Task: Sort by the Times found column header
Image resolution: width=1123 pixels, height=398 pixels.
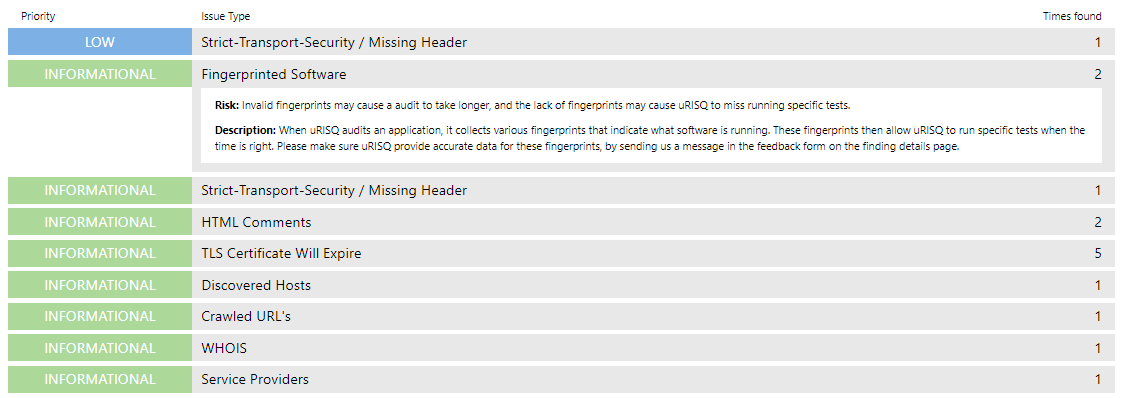Action: 1072,16
